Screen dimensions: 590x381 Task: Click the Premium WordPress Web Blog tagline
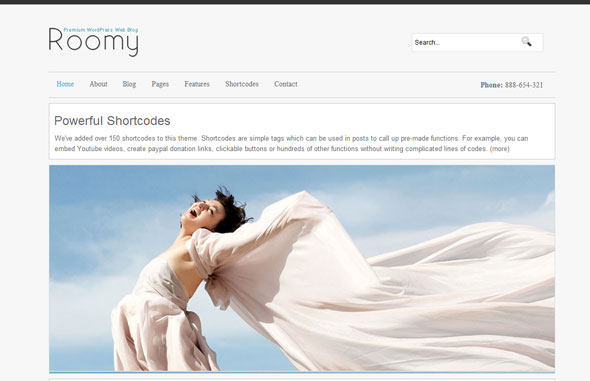point(101,30)
